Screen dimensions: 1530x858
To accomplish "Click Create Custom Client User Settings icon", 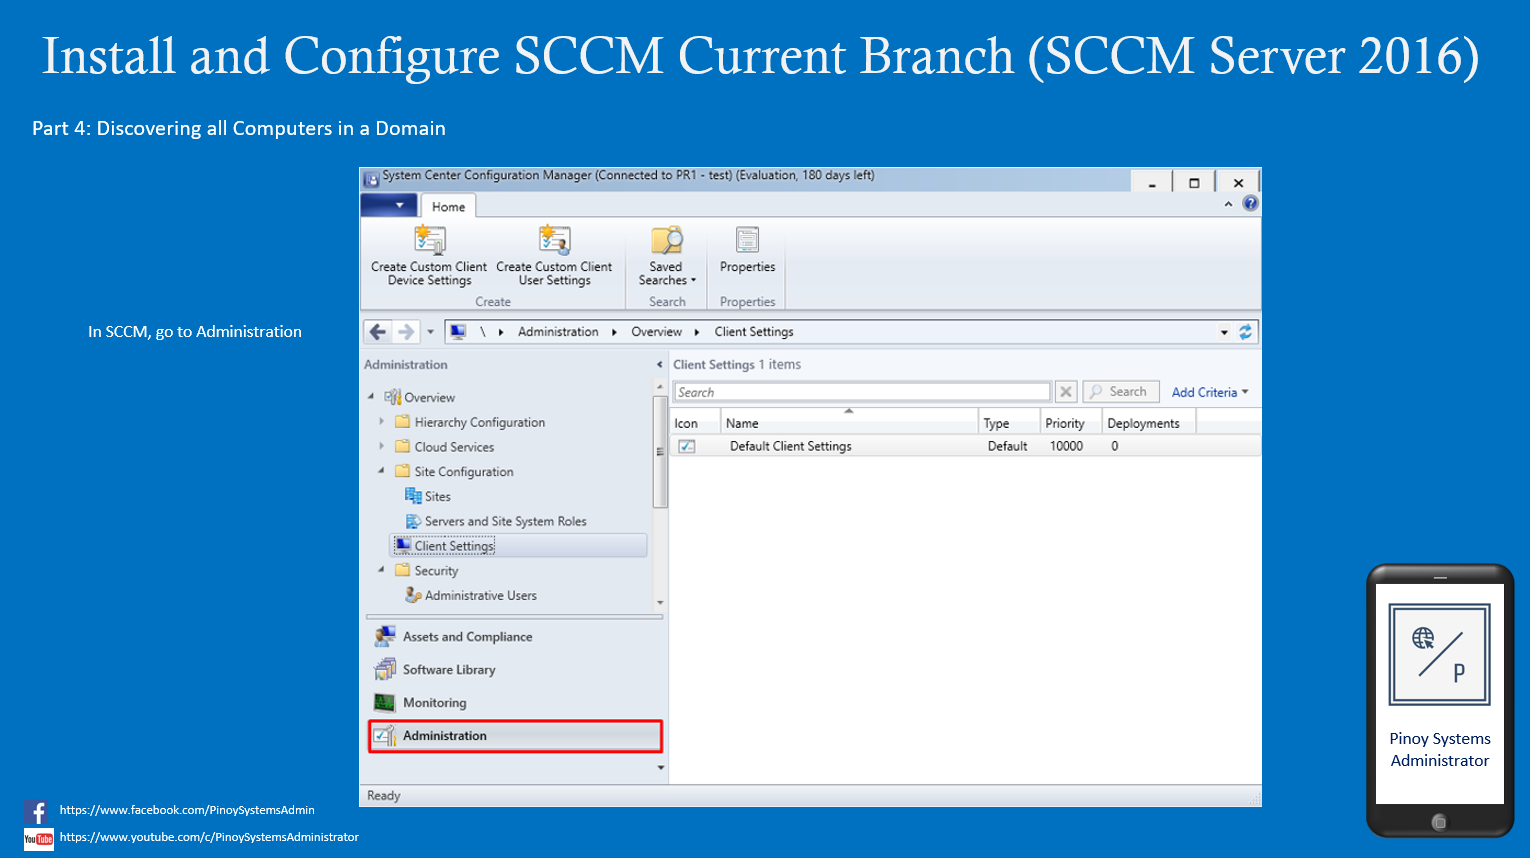I will (x=554, y=240).
